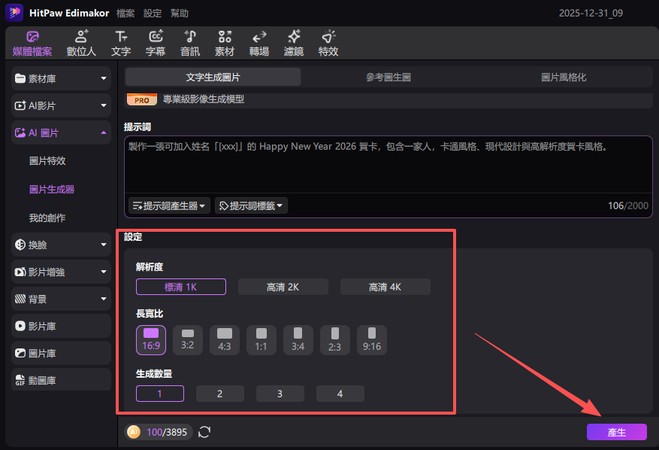Open the 幫助 help menu
The height and width of the screenshot is (450, 659).
pyautogui.click(x=179, y=13)
